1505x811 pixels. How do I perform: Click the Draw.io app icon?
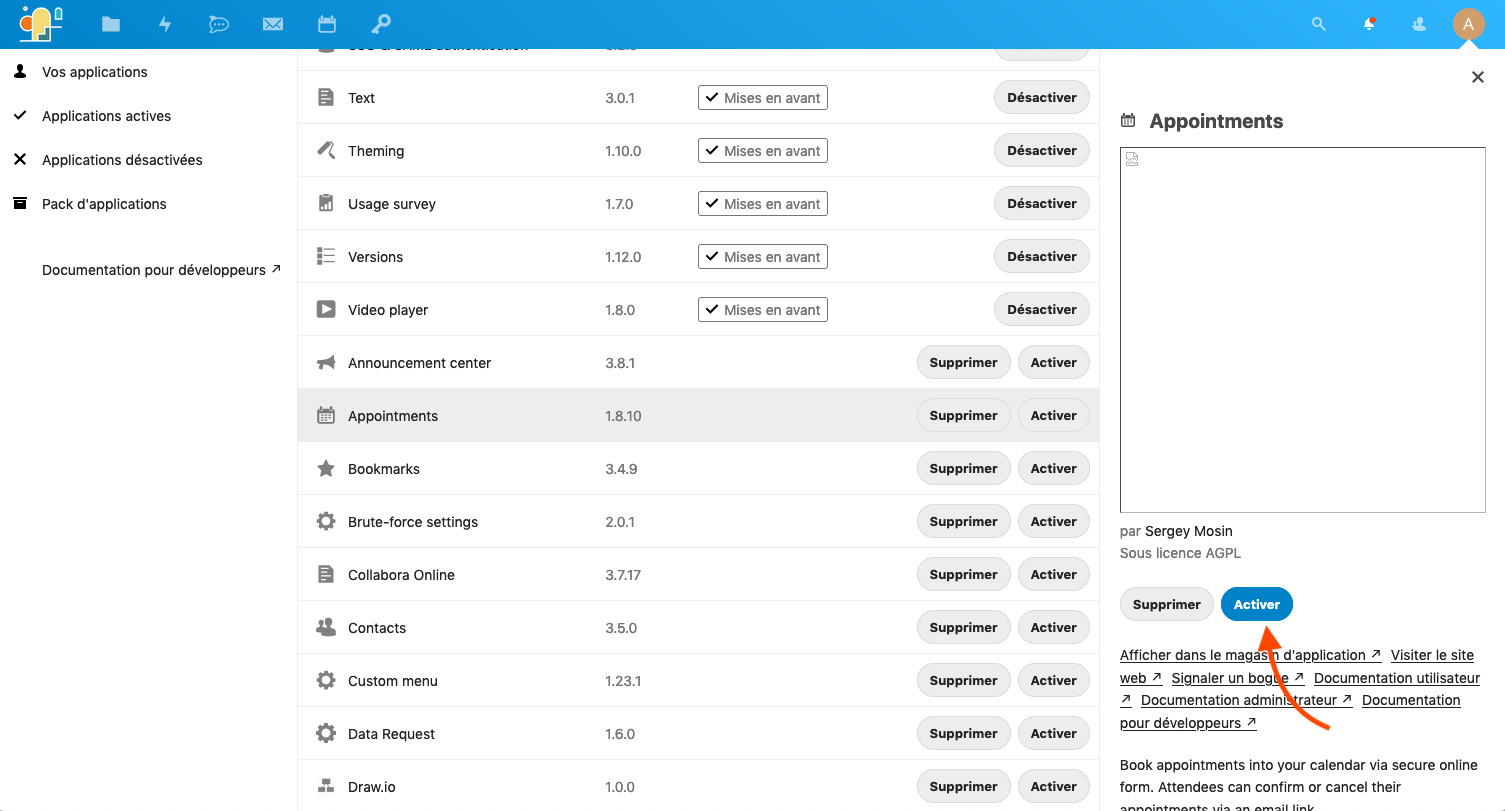pyautogui.click(x=326, y=787)
